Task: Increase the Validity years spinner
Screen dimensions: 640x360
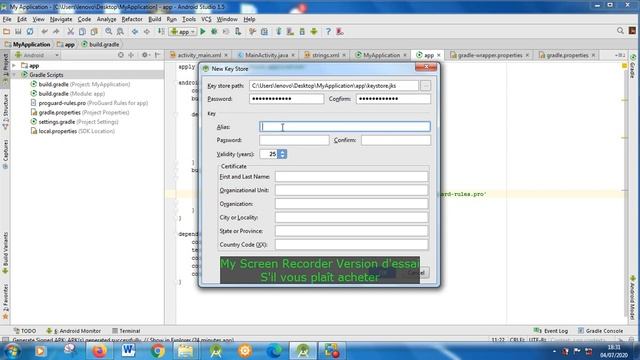Action: pyautogui.click(x=282, y=151)
